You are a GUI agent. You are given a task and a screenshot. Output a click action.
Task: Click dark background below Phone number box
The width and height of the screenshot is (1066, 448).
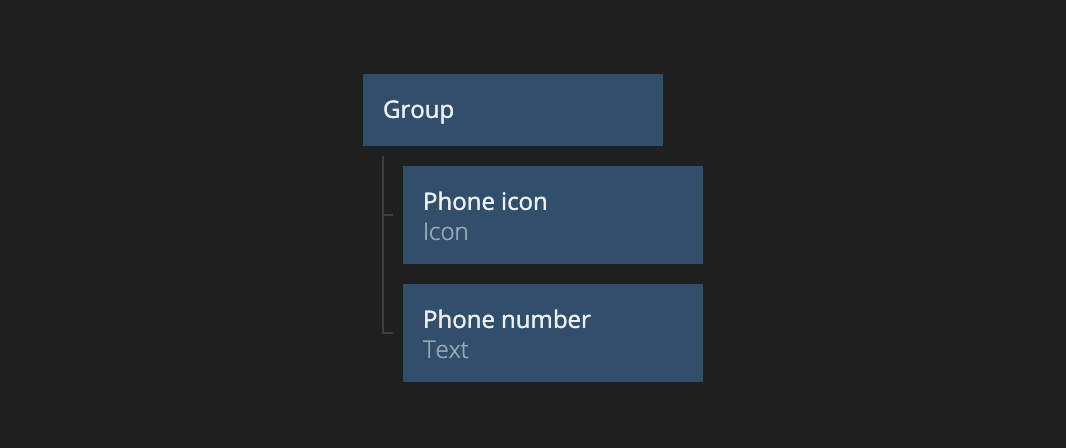(x=552, y=415)
